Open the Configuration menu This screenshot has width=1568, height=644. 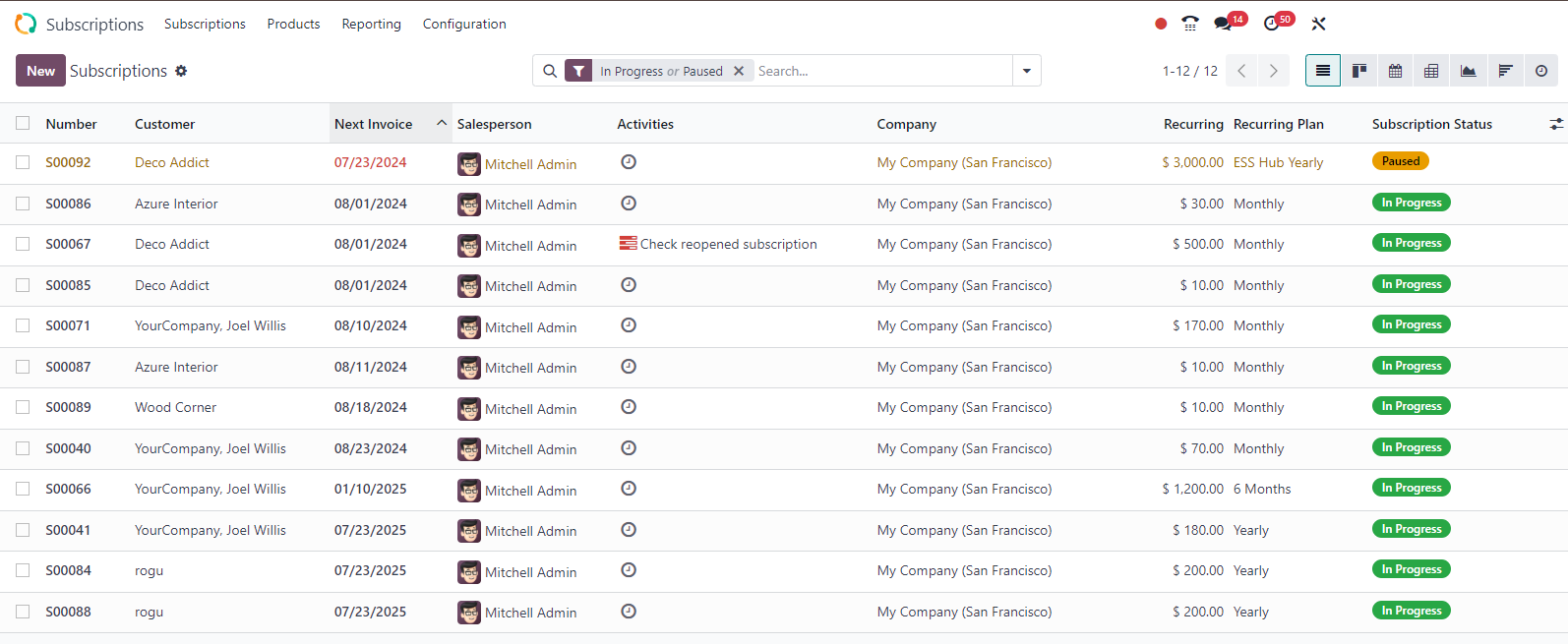[464, 24]
